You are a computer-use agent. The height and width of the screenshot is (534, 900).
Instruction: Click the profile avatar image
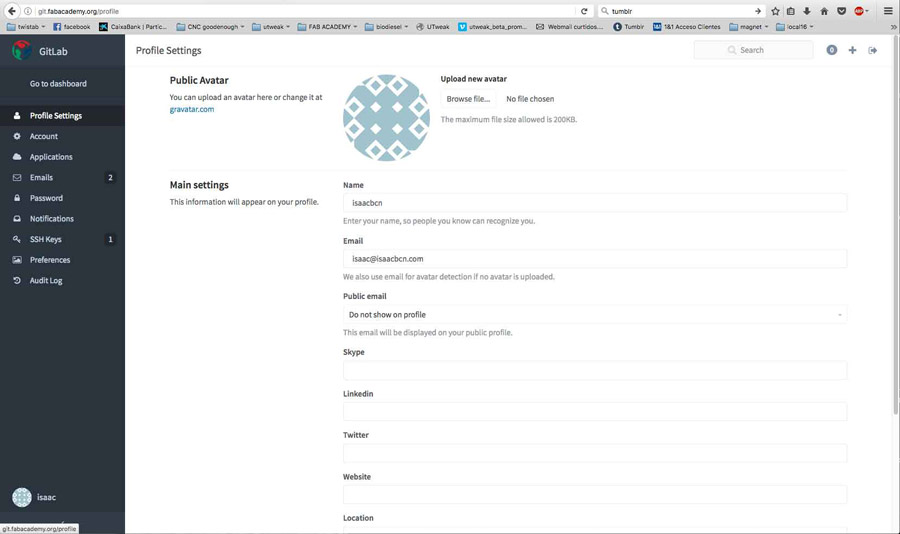[x=386, y=118]
